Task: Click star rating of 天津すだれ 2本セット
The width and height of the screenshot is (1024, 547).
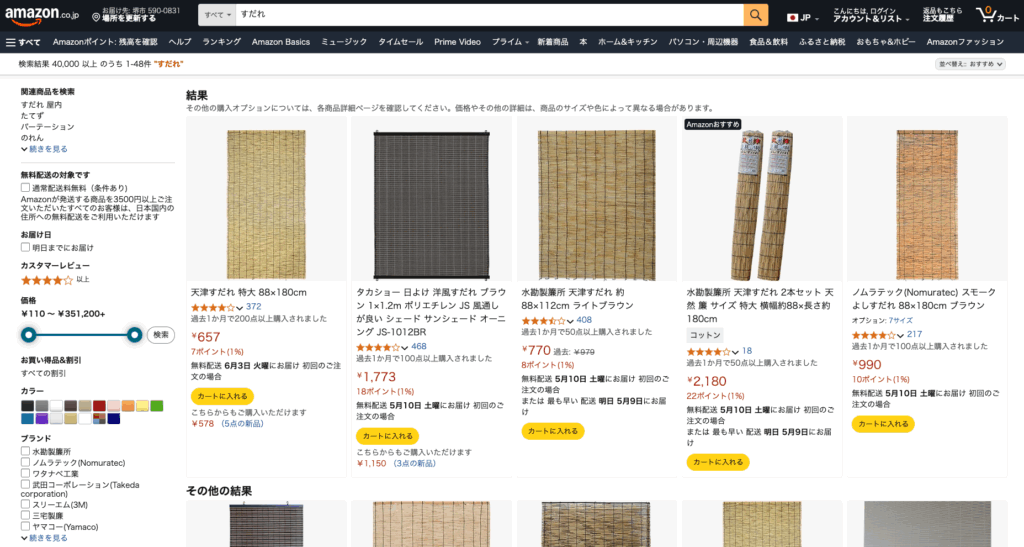Action: point(708,352)
